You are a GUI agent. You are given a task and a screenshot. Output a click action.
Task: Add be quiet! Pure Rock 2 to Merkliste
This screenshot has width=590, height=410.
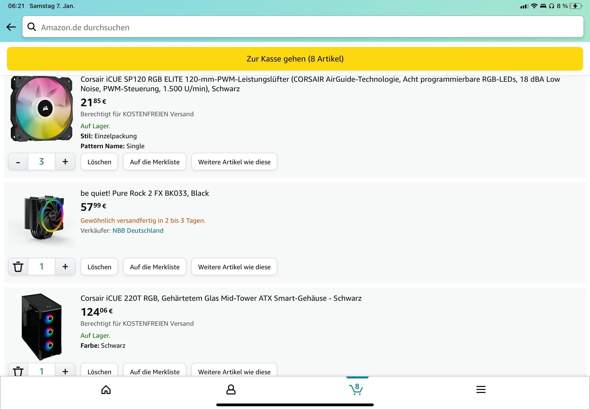pyautogui.click(x=155, y=267)
